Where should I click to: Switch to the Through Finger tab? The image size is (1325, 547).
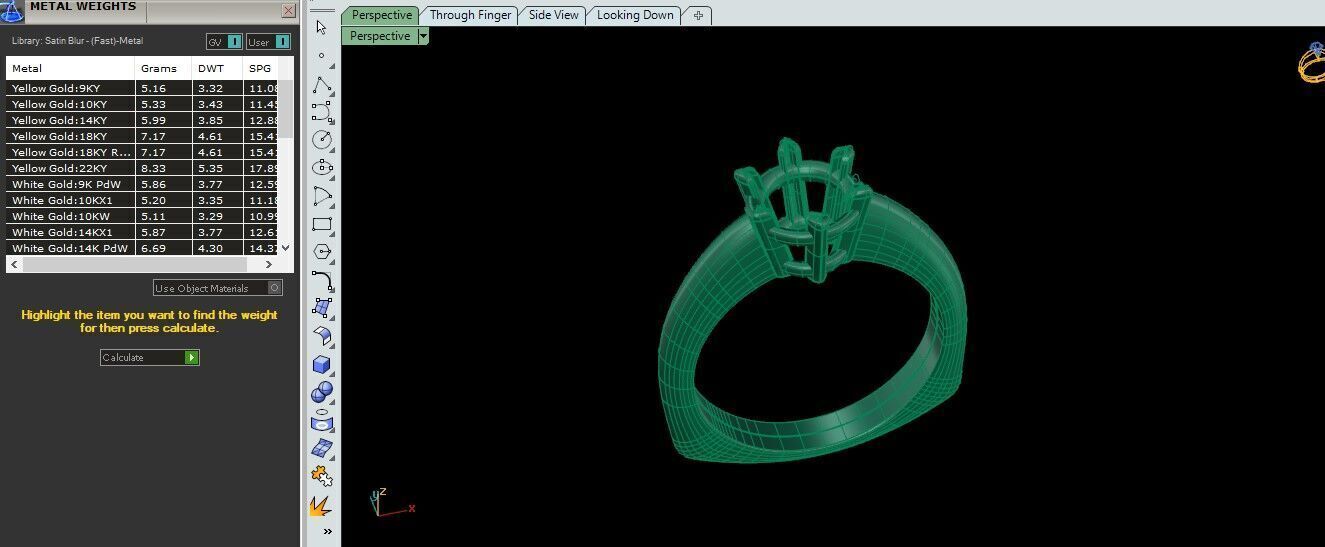[x=470, y=15]
